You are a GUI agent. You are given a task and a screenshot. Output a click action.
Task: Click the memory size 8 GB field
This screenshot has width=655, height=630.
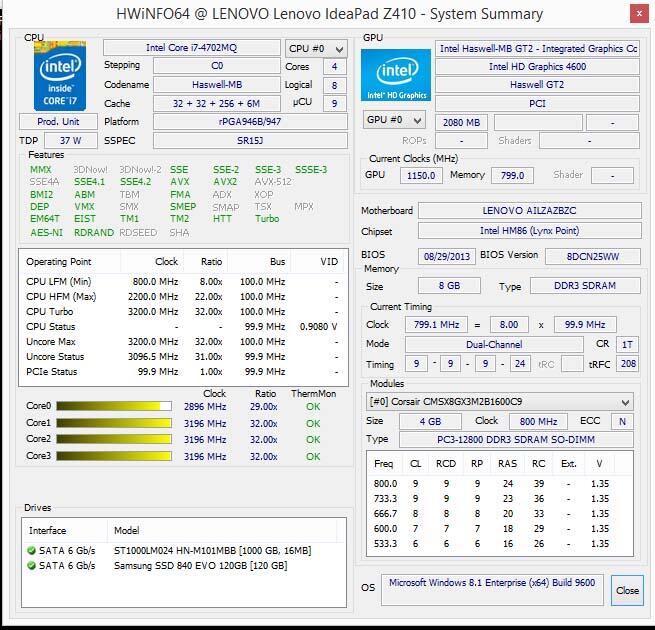pyautogui.click(x=449, y=286)
